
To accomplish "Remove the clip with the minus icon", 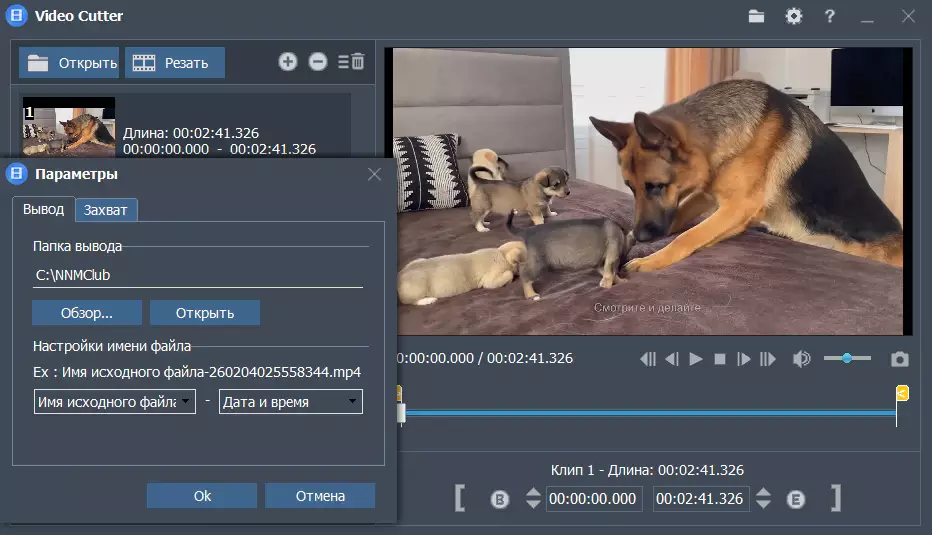I will click(318, 62).
